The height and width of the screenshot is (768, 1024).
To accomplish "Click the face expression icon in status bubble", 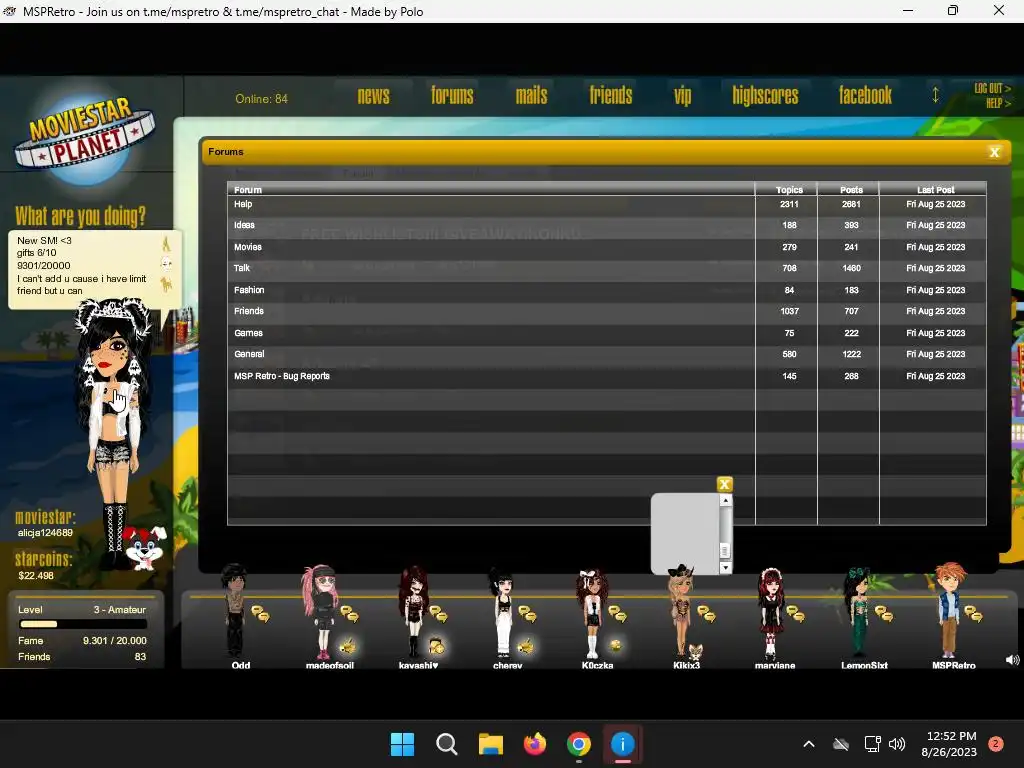I will (x=167, y=264).
